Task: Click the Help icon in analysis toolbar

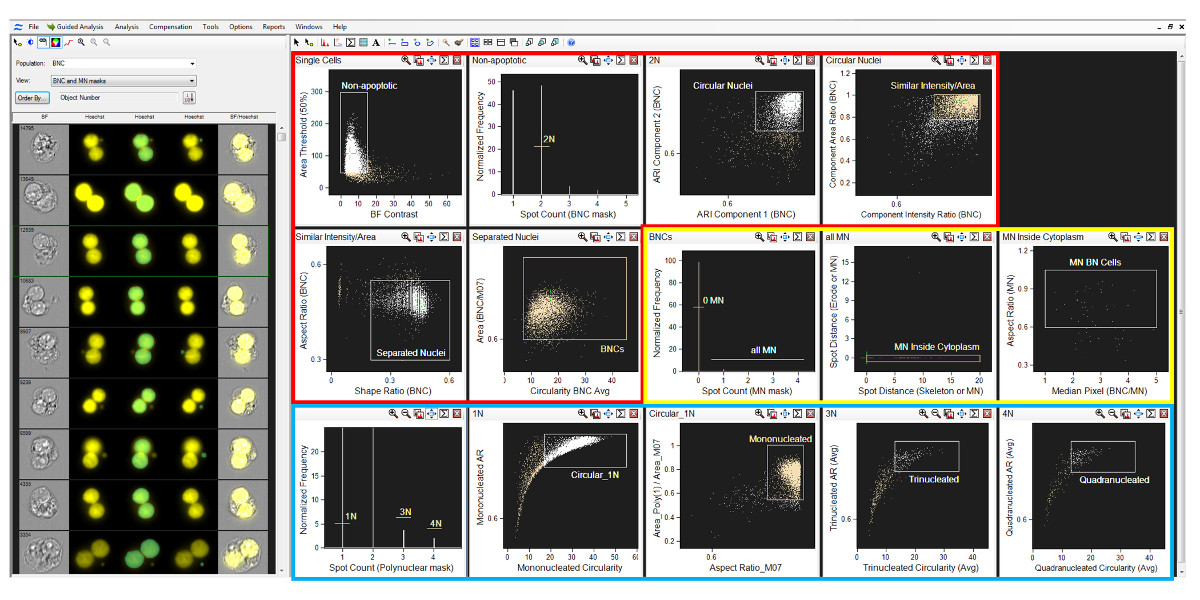Action: 570,43
